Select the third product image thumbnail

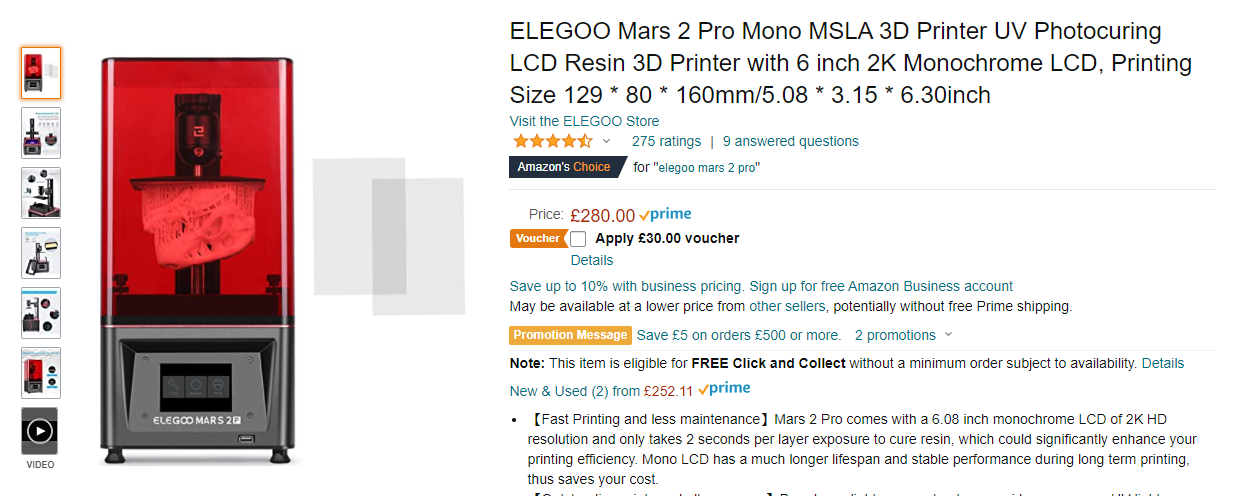(40, 192)
